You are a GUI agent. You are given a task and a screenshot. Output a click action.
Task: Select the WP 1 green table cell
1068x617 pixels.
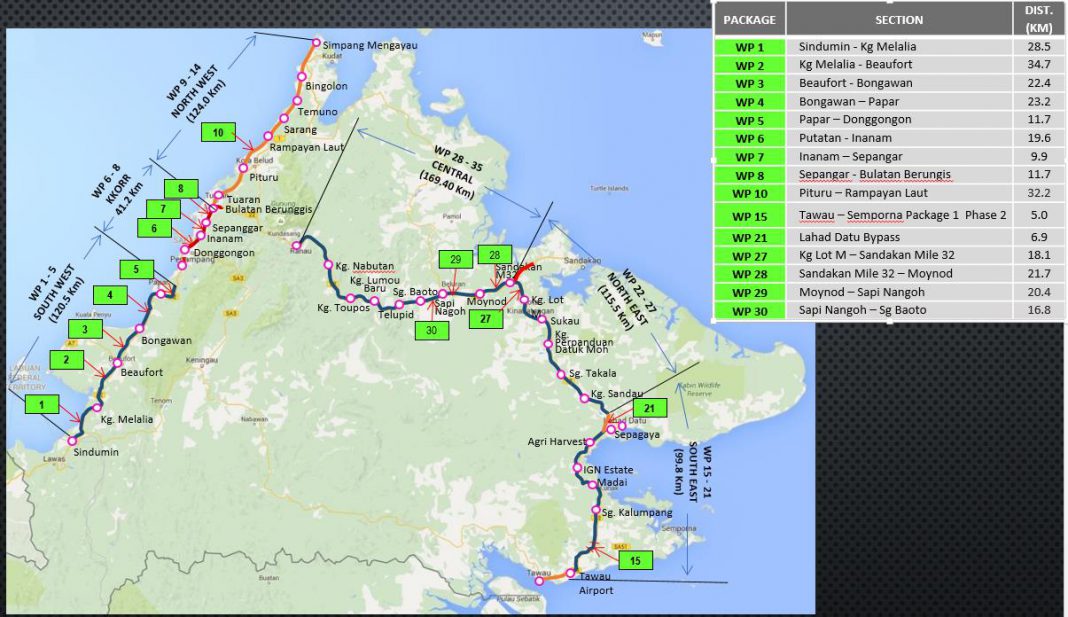click(749, 47)
